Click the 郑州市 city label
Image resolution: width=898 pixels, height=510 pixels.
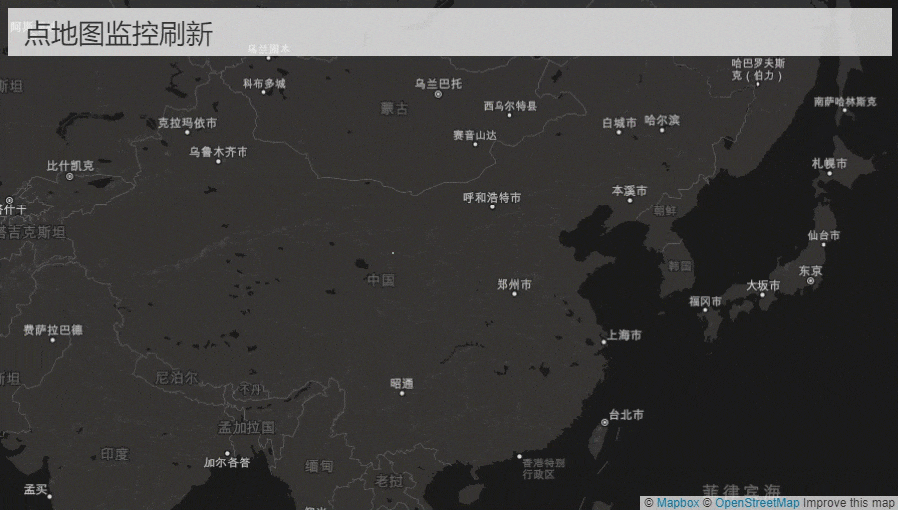click(x=514, y=284)
